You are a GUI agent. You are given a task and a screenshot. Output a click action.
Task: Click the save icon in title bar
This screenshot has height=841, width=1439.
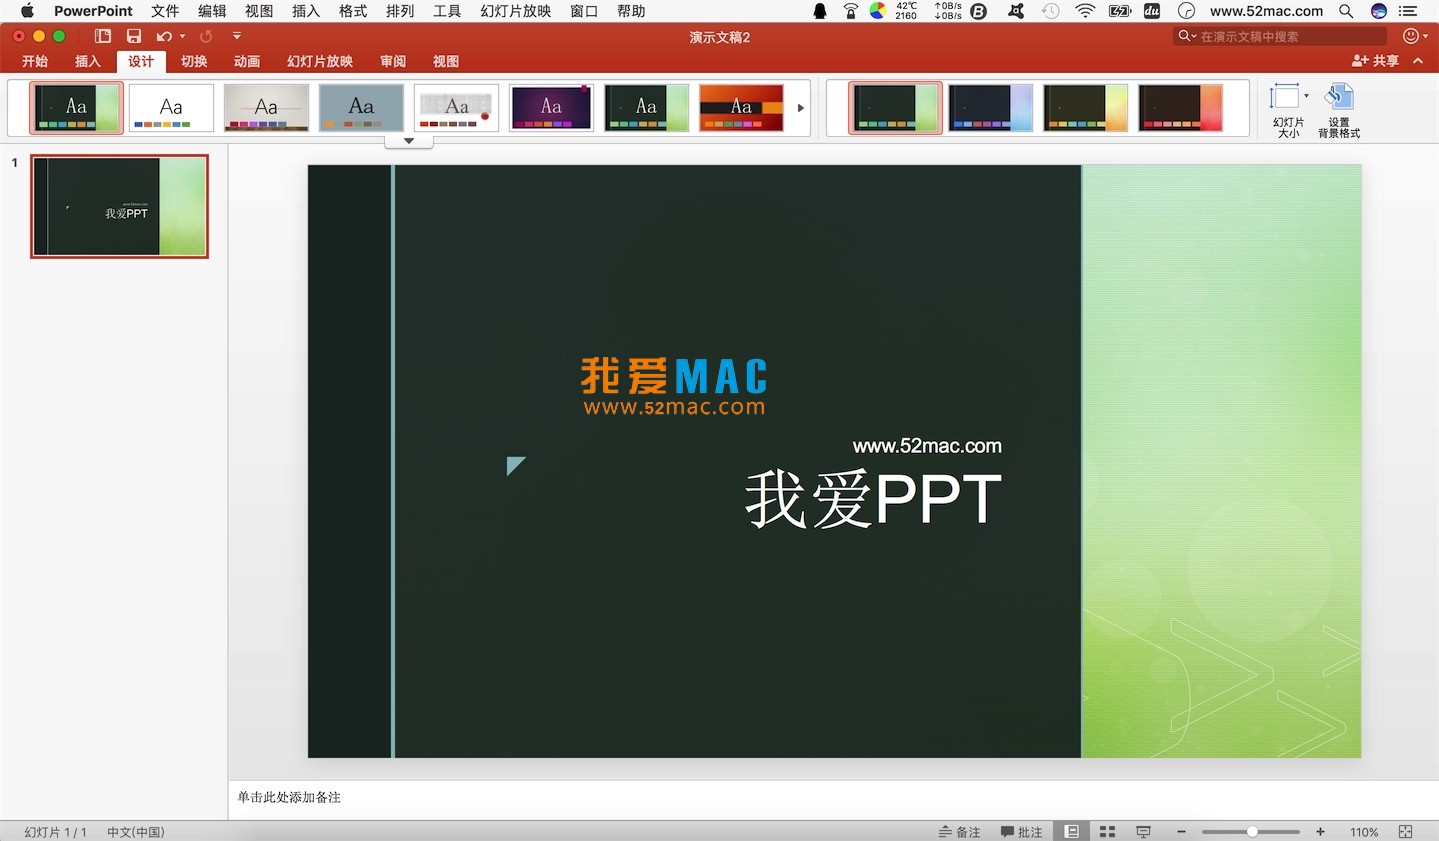[134, 36]
